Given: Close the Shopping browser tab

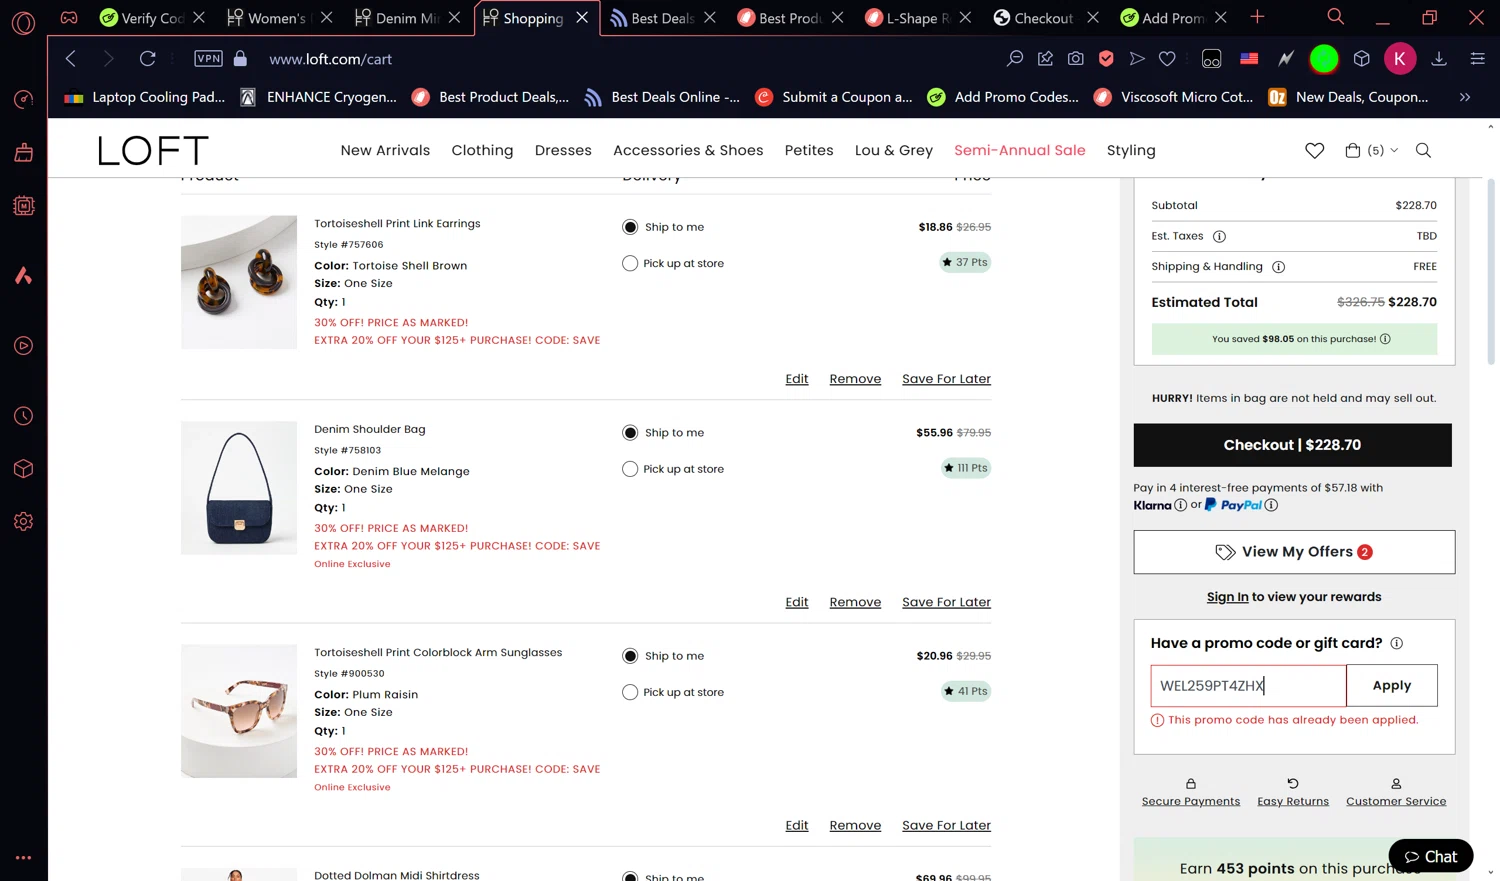Looking at the screenshot, I should tap(582, 18).
